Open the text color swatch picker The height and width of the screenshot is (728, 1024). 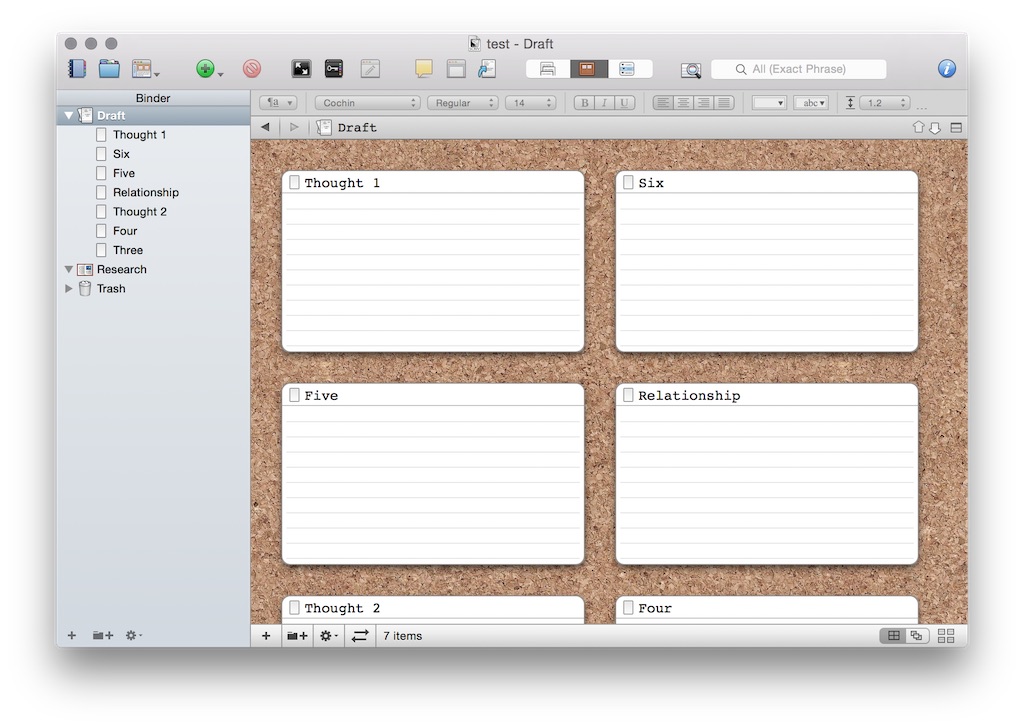[768, 103]
